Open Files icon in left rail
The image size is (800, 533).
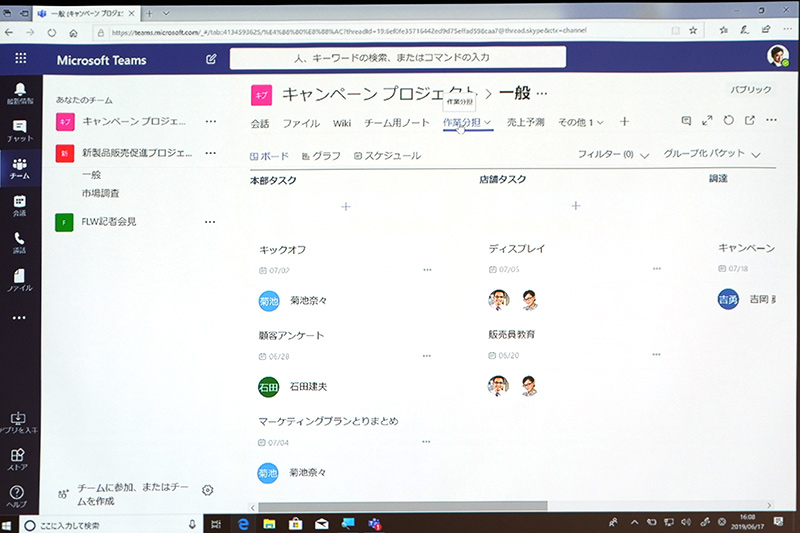pos(20,281)
